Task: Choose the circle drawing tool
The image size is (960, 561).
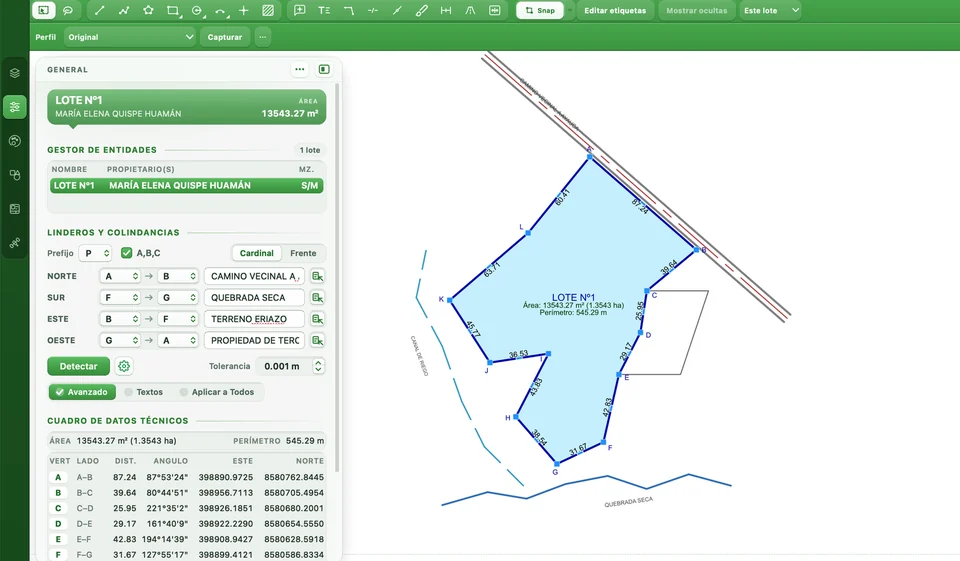Action: (197, 10)
